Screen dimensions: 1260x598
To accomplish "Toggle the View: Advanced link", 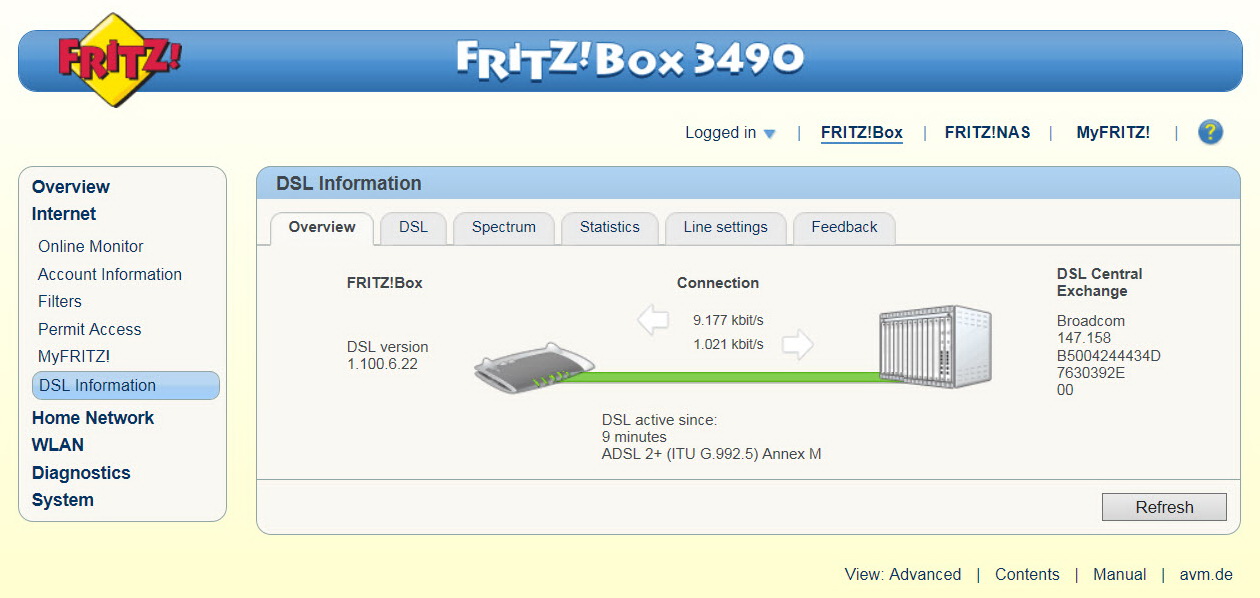I will pos(903,575).
